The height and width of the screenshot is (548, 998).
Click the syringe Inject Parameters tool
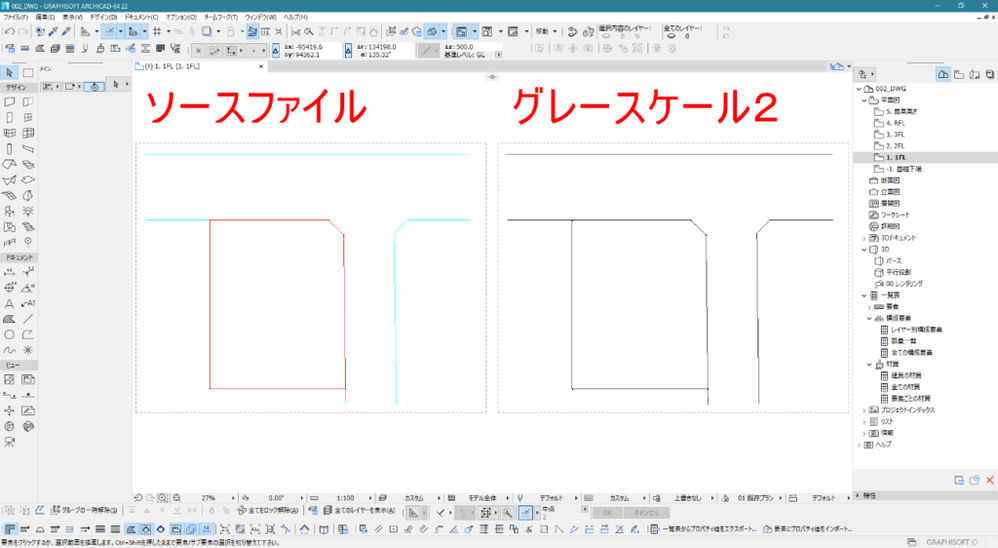(66, 31)
